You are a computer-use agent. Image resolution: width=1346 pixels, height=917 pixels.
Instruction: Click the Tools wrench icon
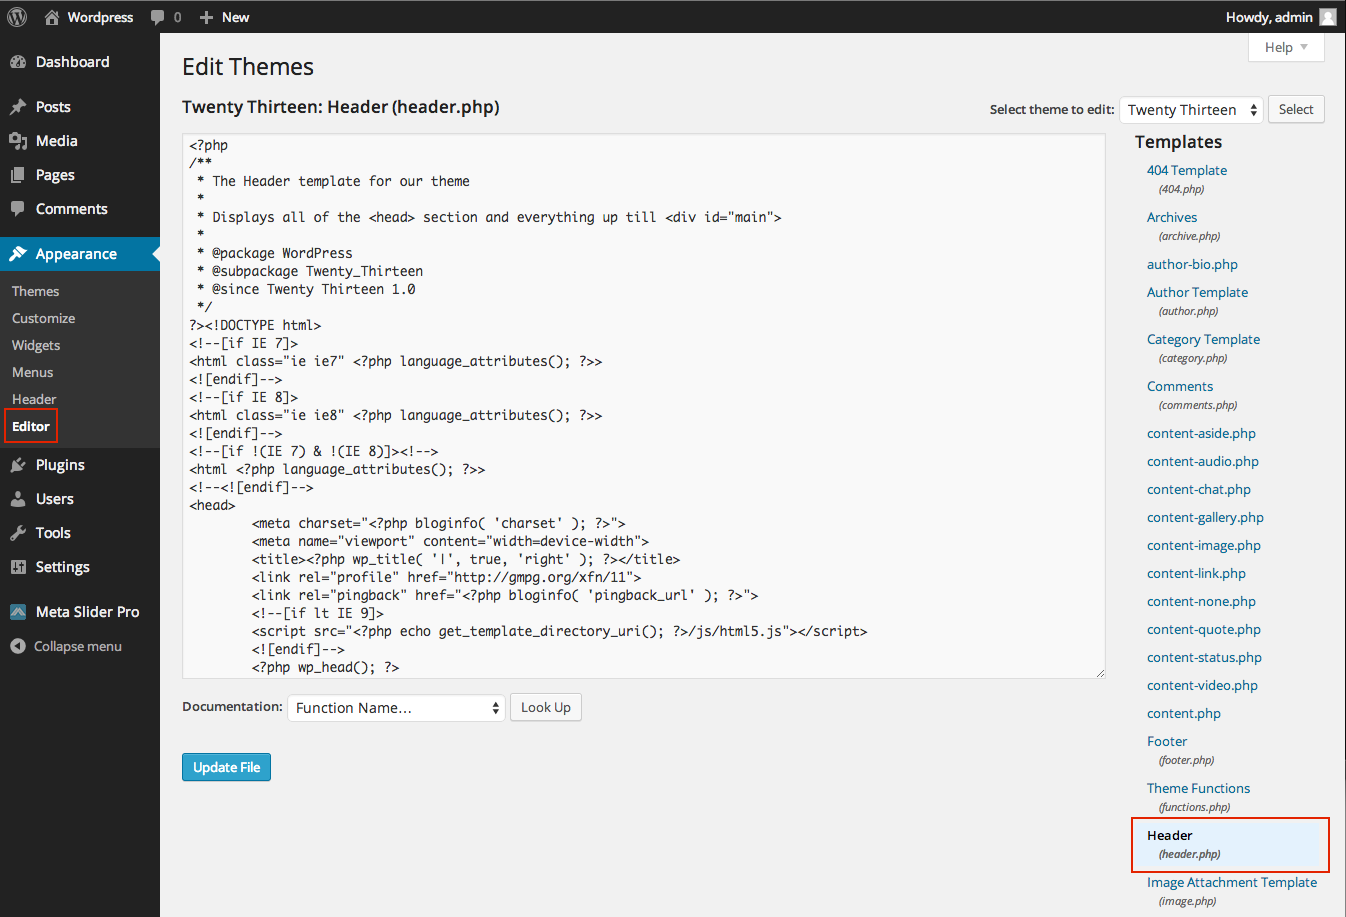(18, 533)
